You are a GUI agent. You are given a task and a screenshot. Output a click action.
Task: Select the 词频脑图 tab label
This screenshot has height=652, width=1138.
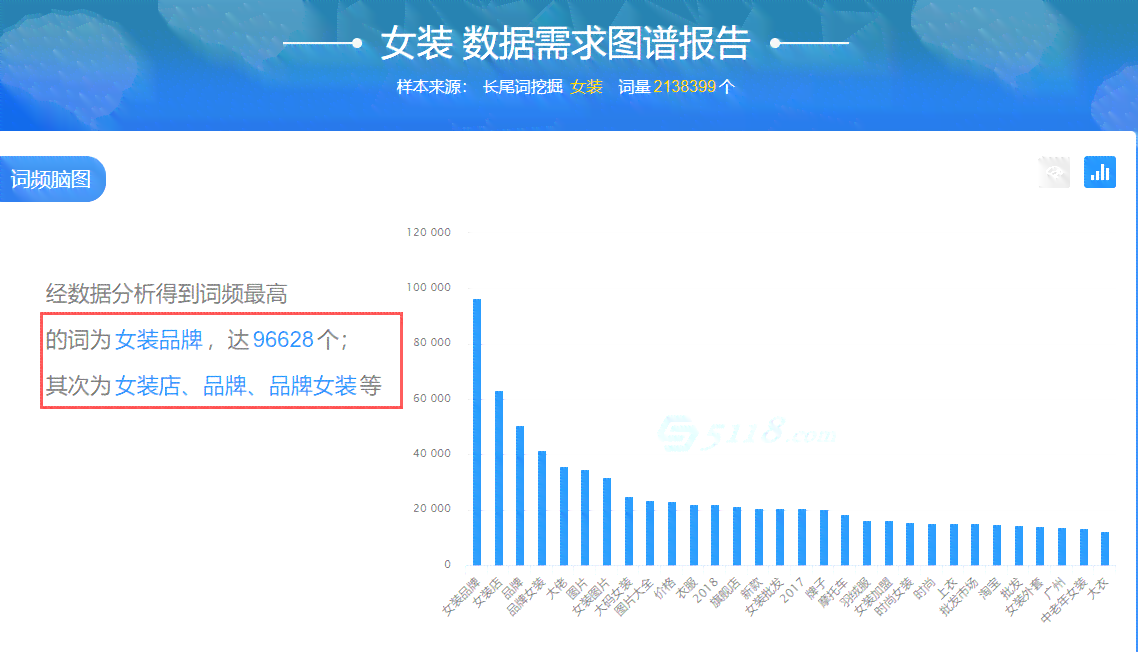(x=51, y=179)
